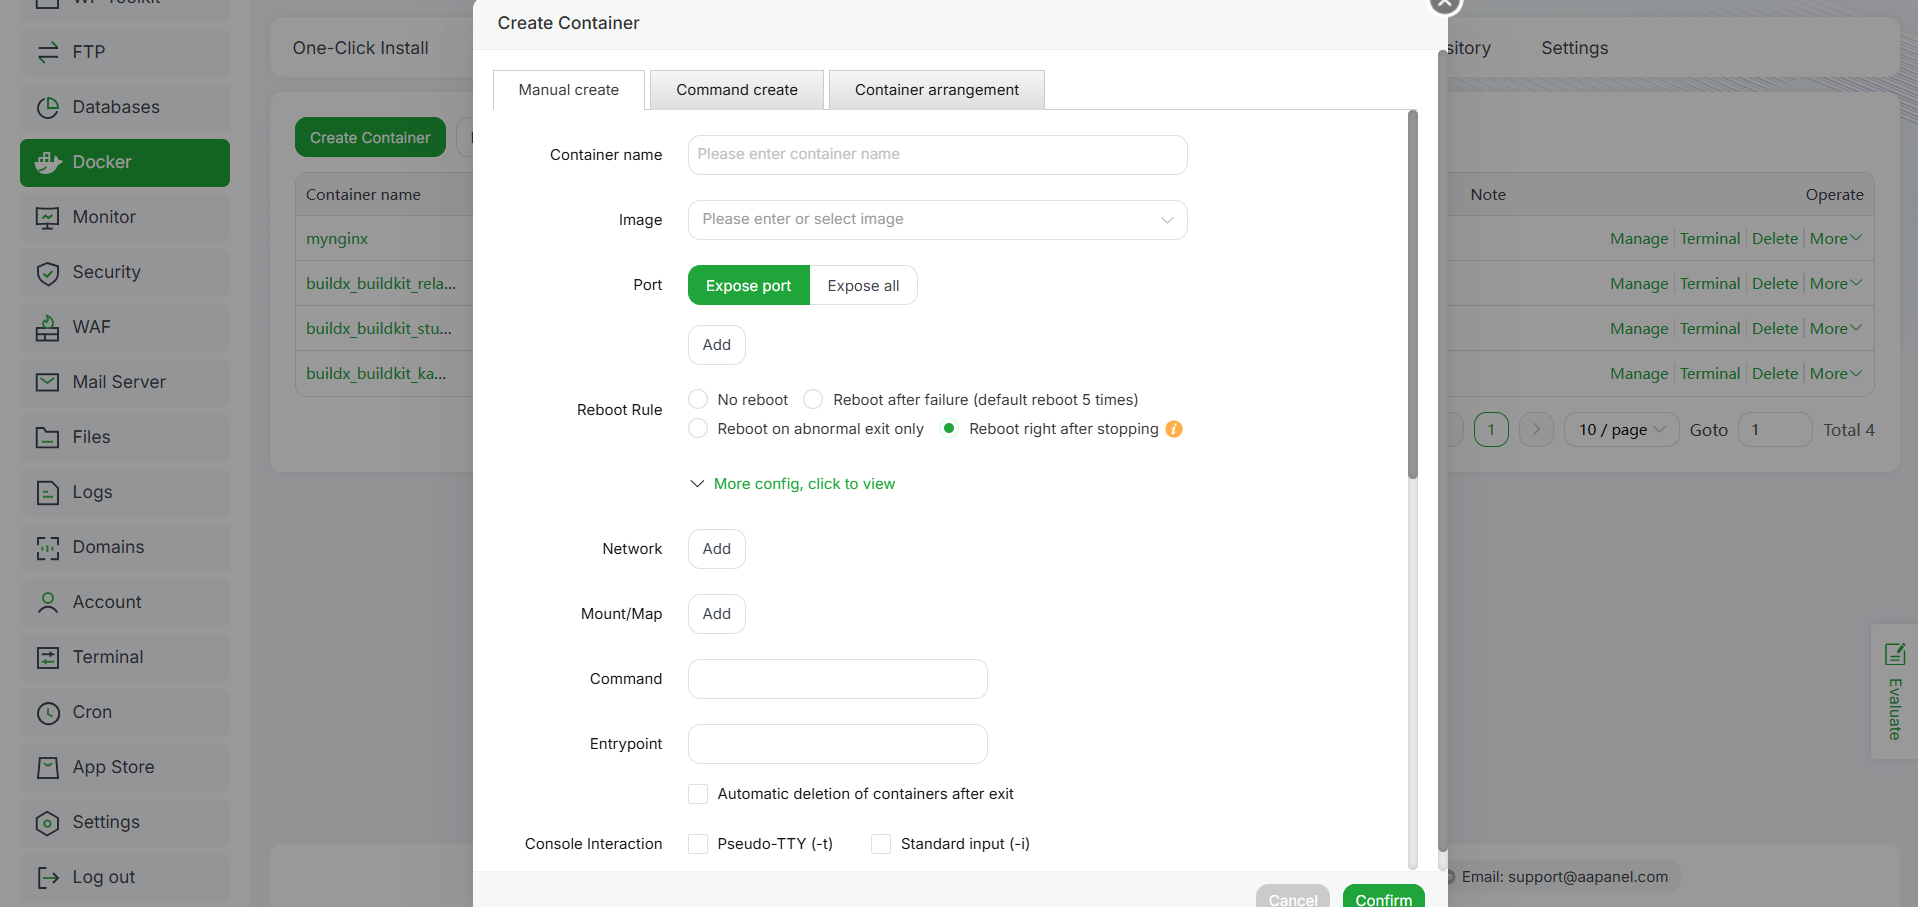Open Files folder icon

click(48, 437)
